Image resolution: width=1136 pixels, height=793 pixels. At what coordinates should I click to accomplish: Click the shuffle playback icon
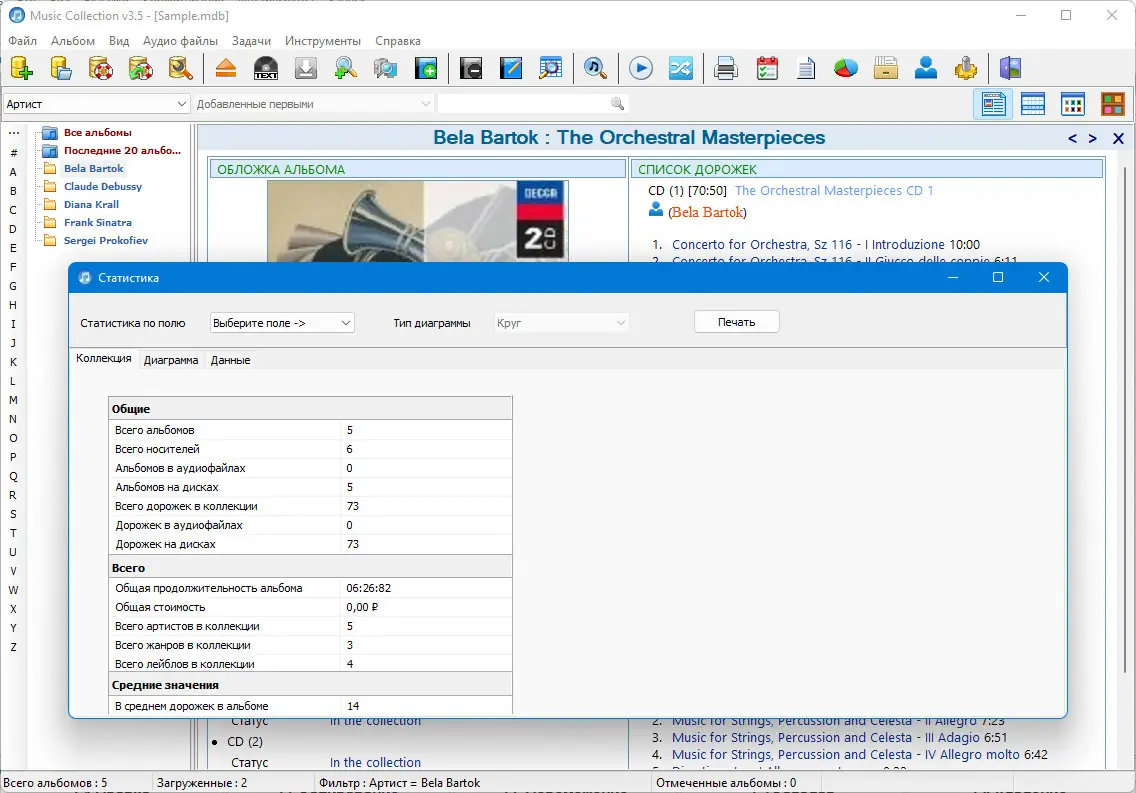pos(681,68)
